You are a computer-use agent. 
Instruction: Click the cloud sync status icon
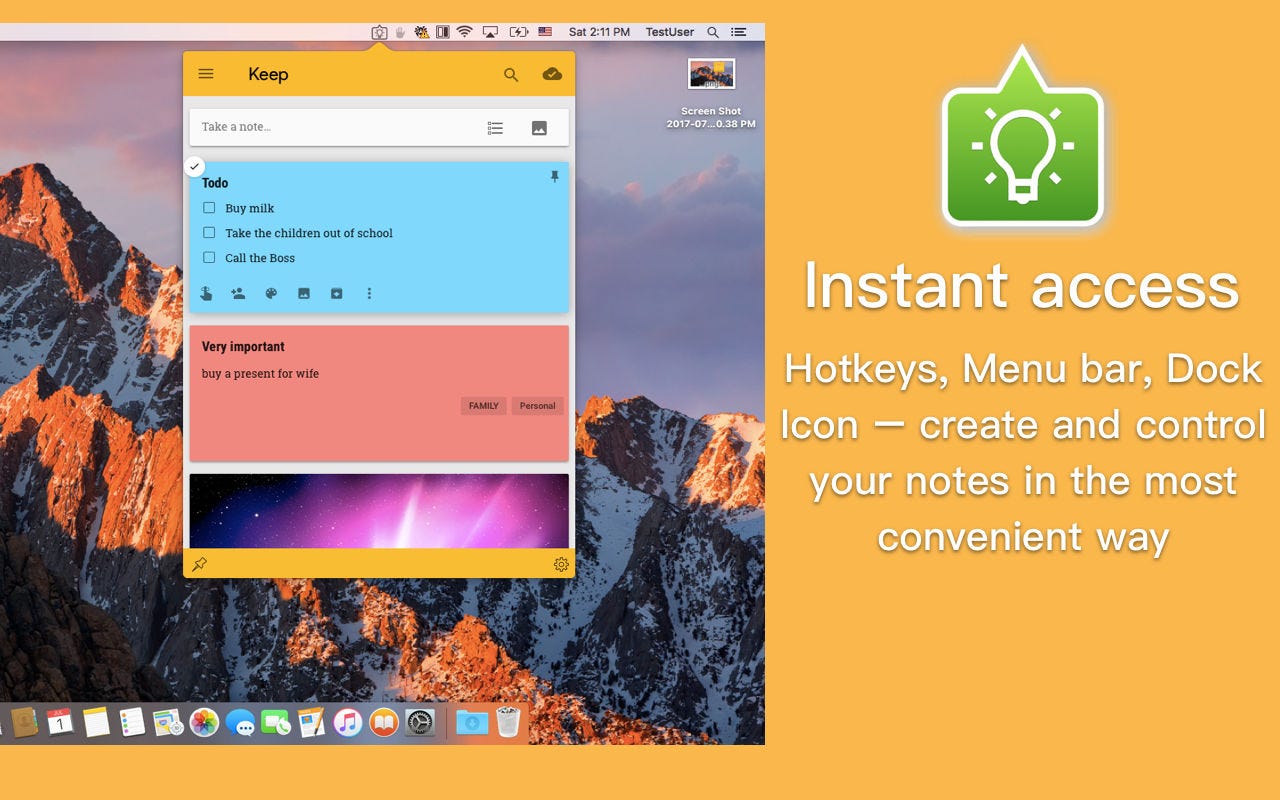point(552,74)
